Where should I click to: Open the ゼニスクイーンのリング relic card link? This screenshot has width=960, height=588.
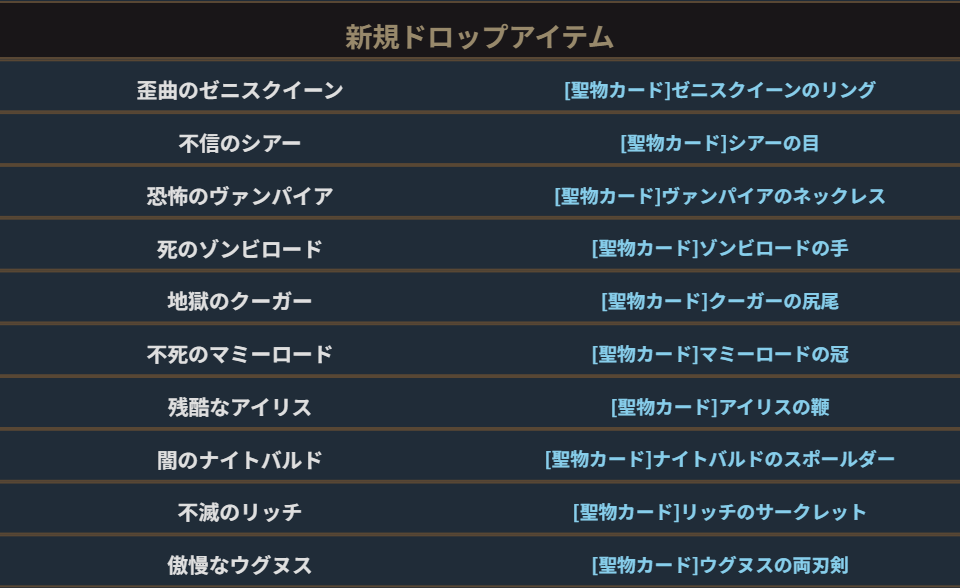point(719,91)
